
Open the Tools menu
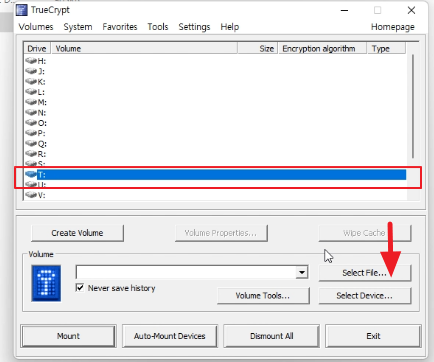coord(158,27)
